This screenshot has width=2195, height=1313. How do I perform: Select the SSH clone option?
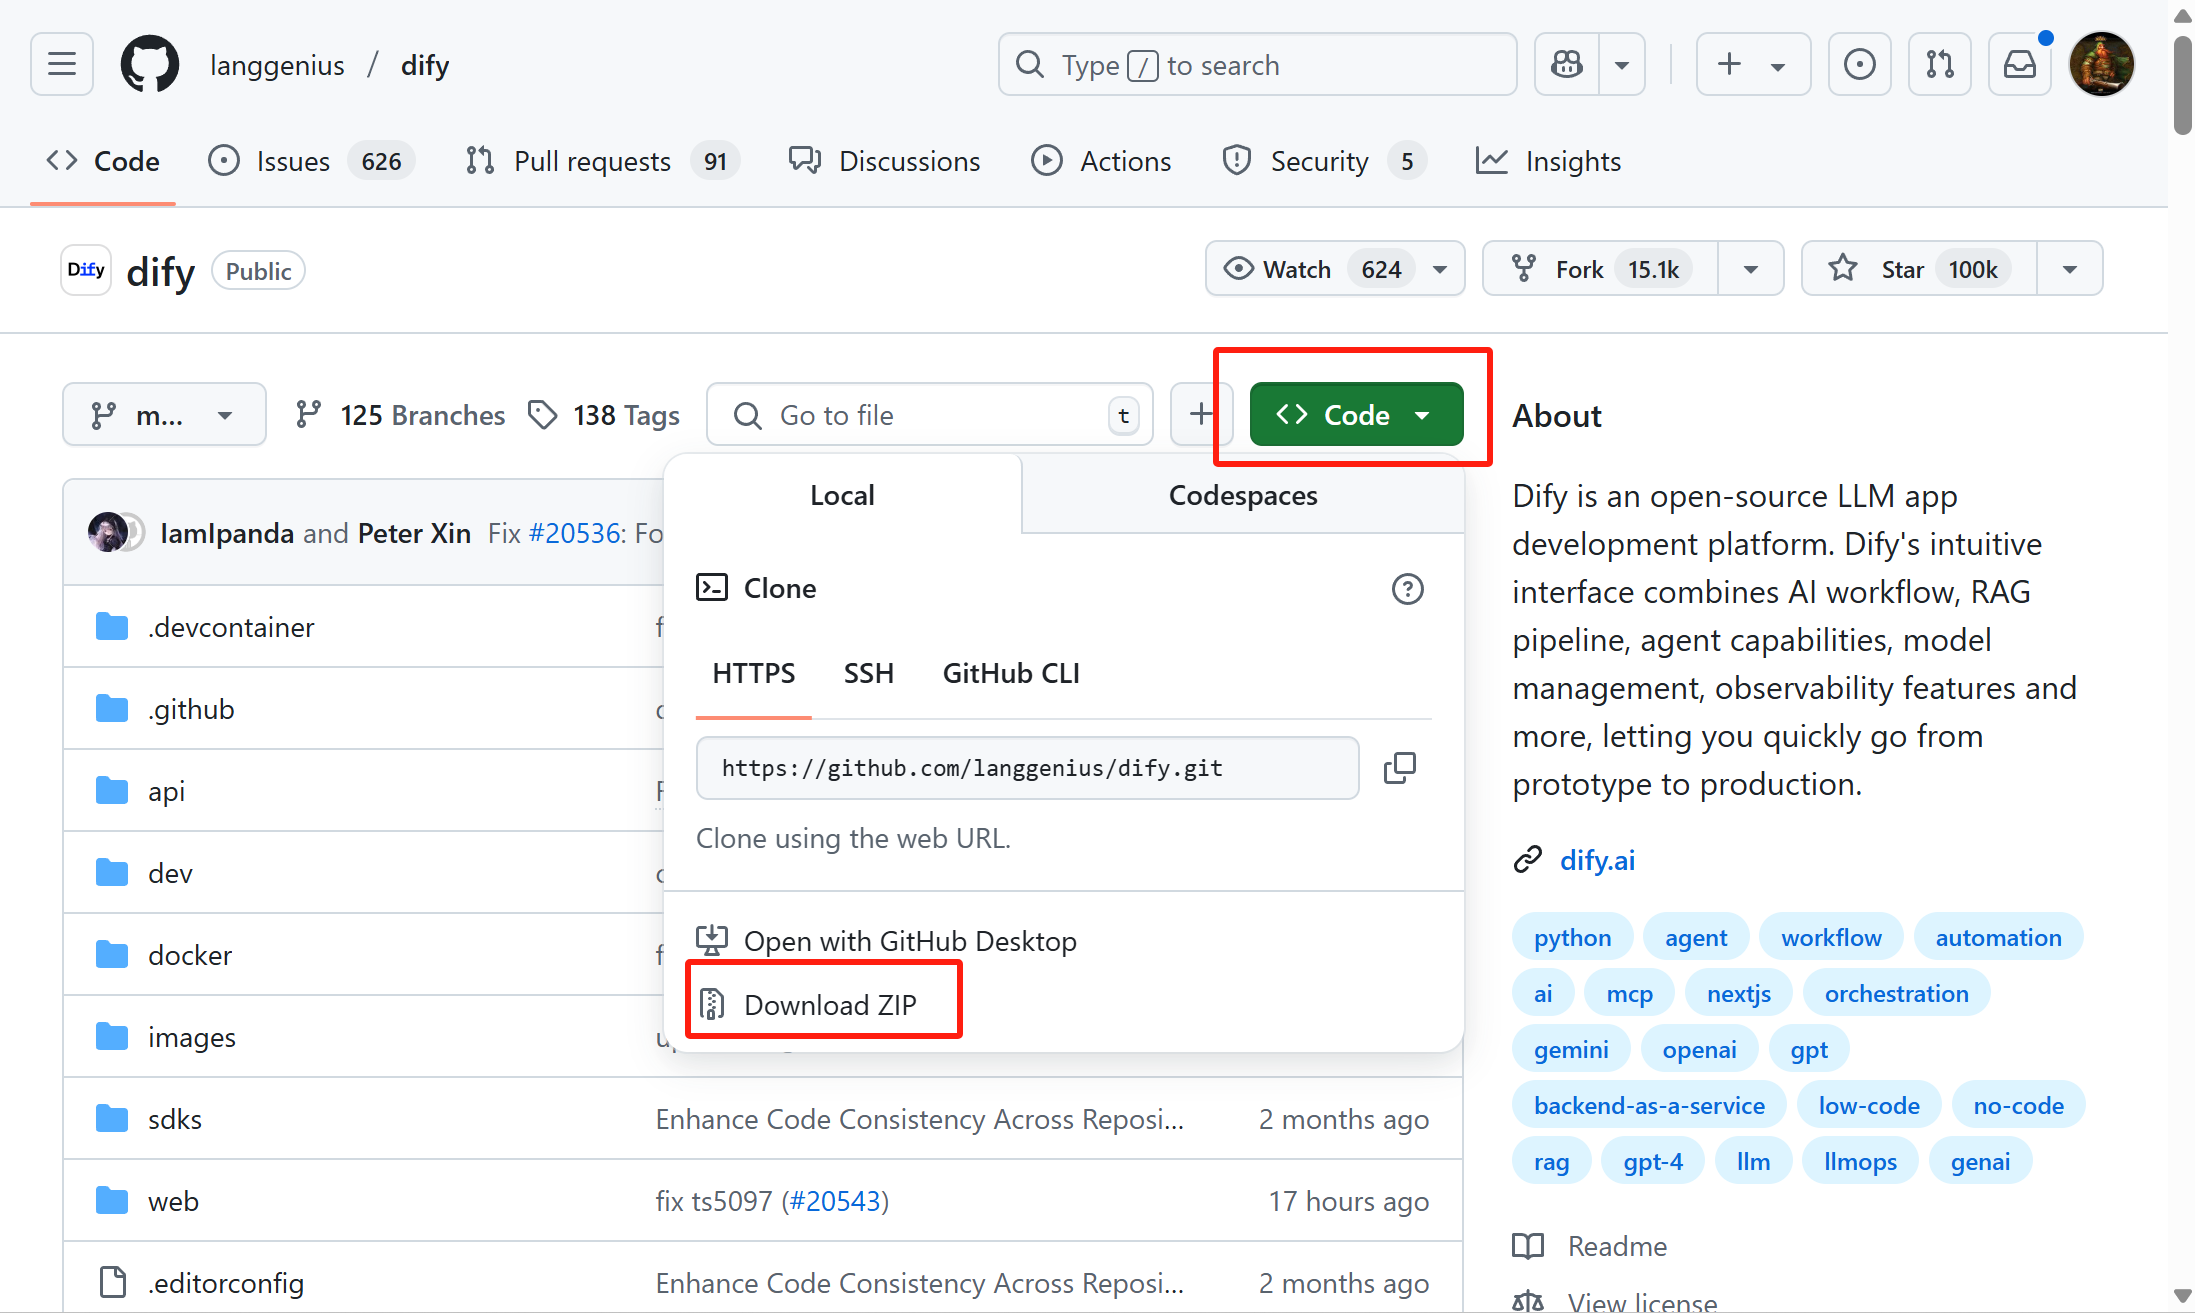(868, 673)
